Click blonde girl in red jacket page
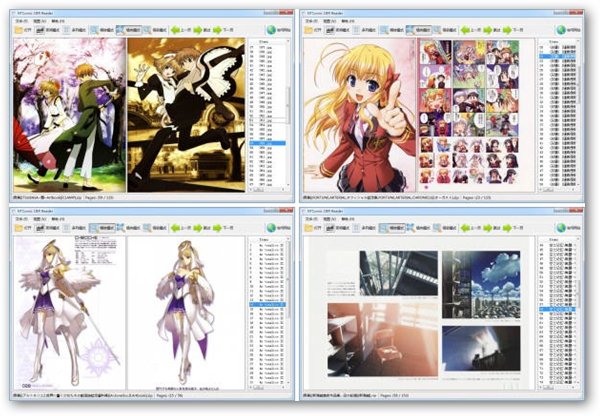This screenshot has height=416, width=600. pyautogui.click(x=359, y=115)
